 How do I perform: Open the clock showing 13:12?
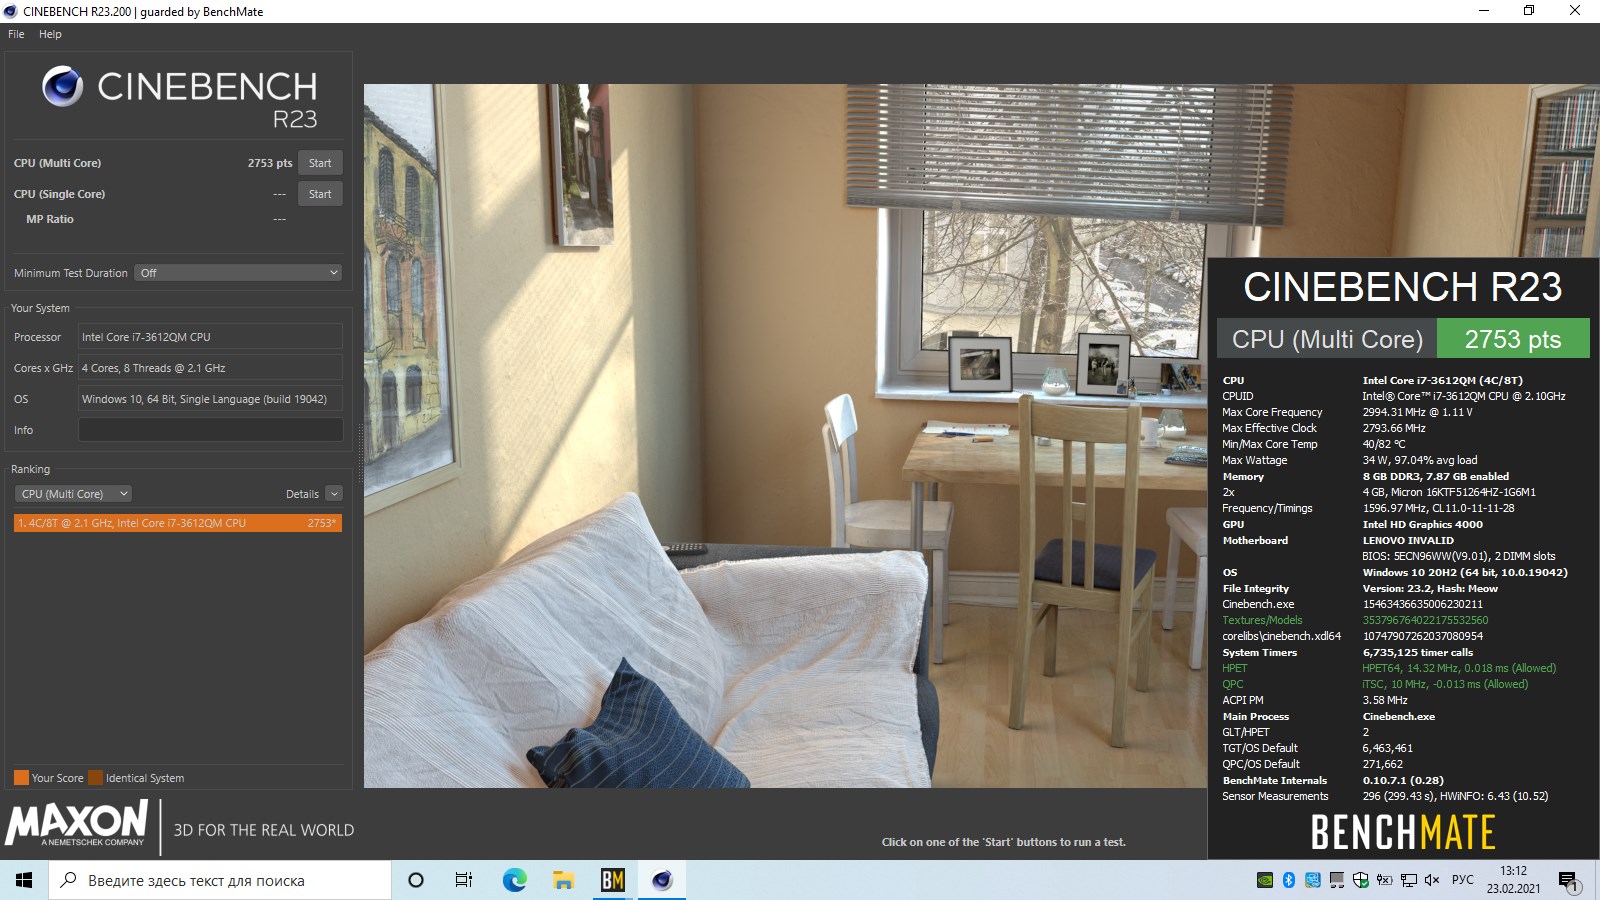pyautogui.click(x=1513, y=880)
